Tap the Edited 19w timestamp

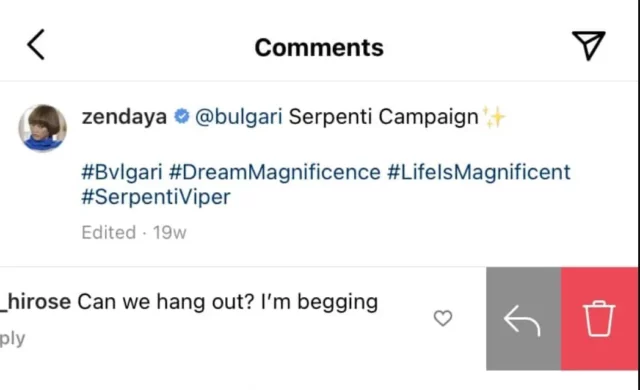[x=134, y=233]
